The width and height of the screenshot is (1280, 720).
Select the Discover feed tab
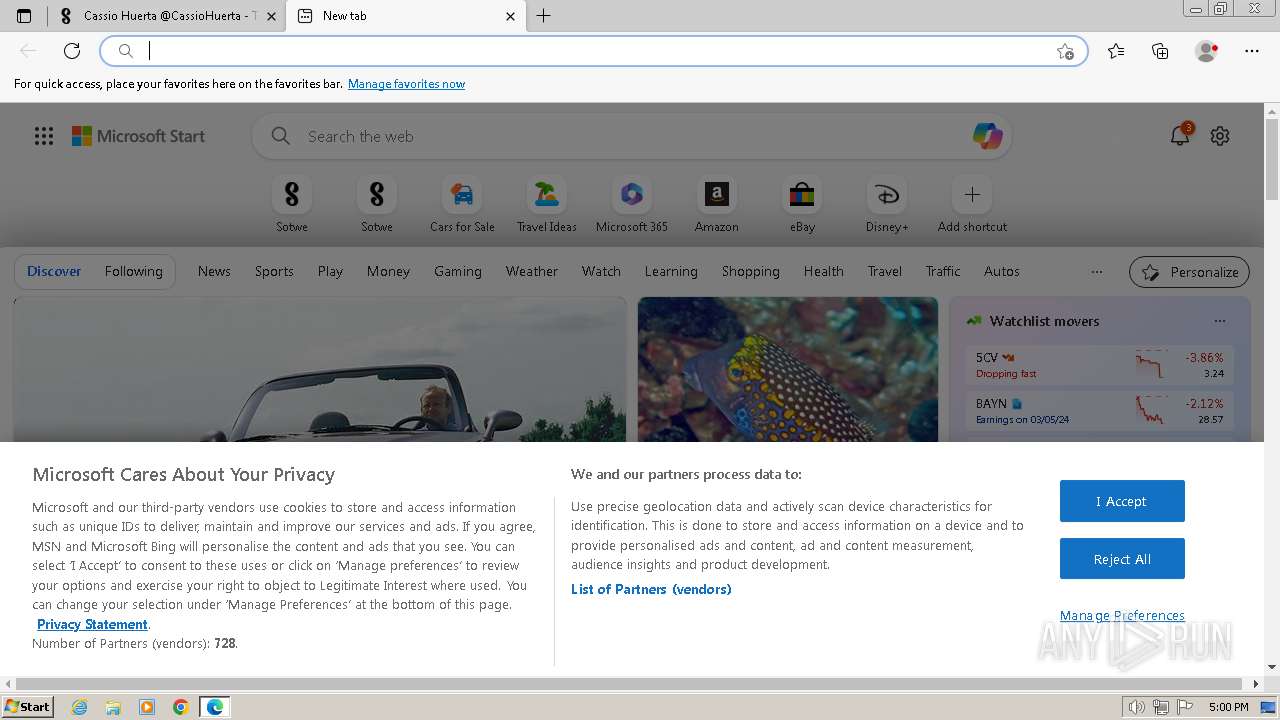pyautogui.click(x=54, y=271)
